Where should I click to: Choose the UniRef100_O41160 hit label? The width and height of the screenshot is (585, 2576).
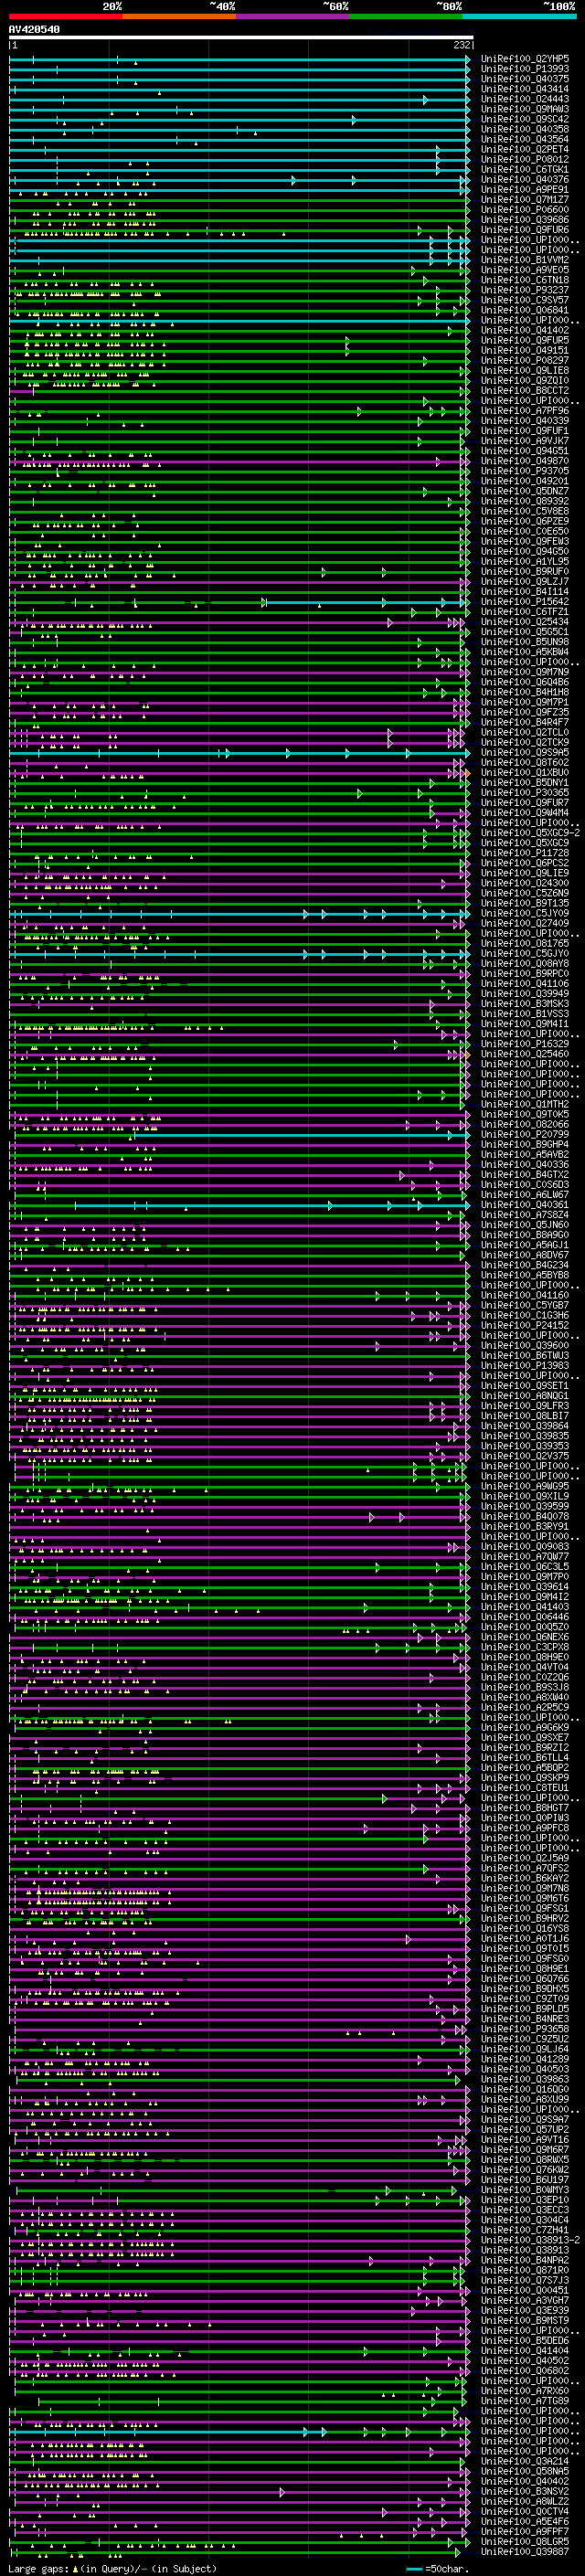coord(525,1296)
